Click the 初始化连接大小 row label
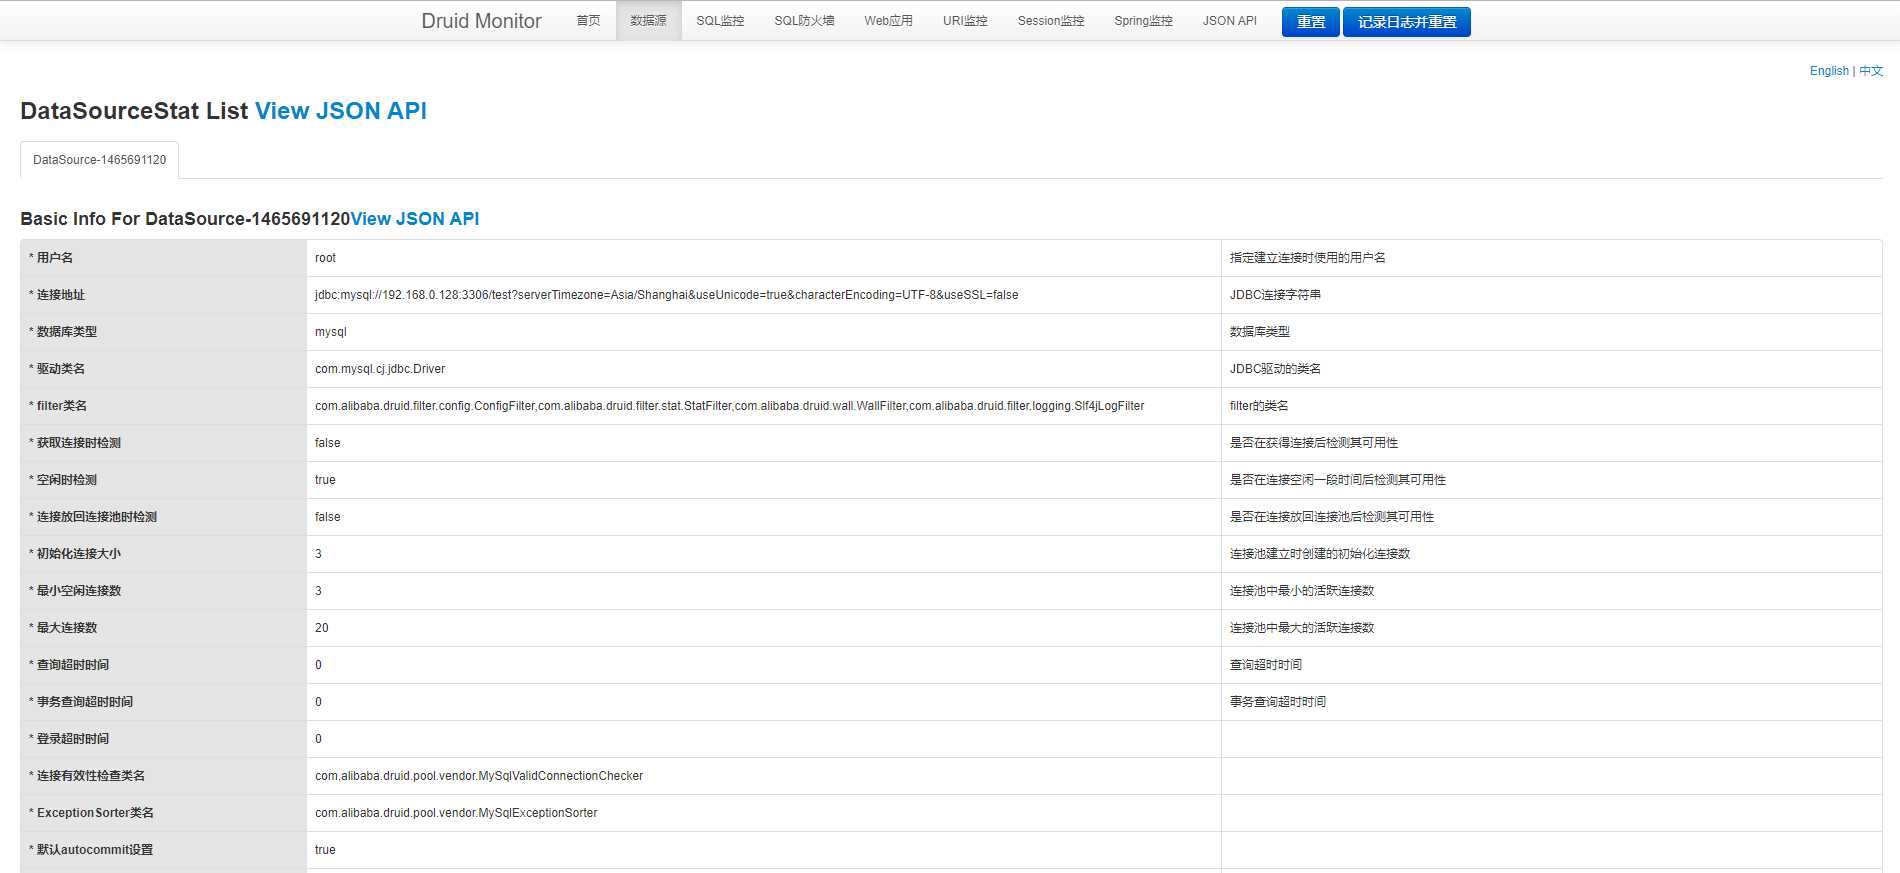 75,554
